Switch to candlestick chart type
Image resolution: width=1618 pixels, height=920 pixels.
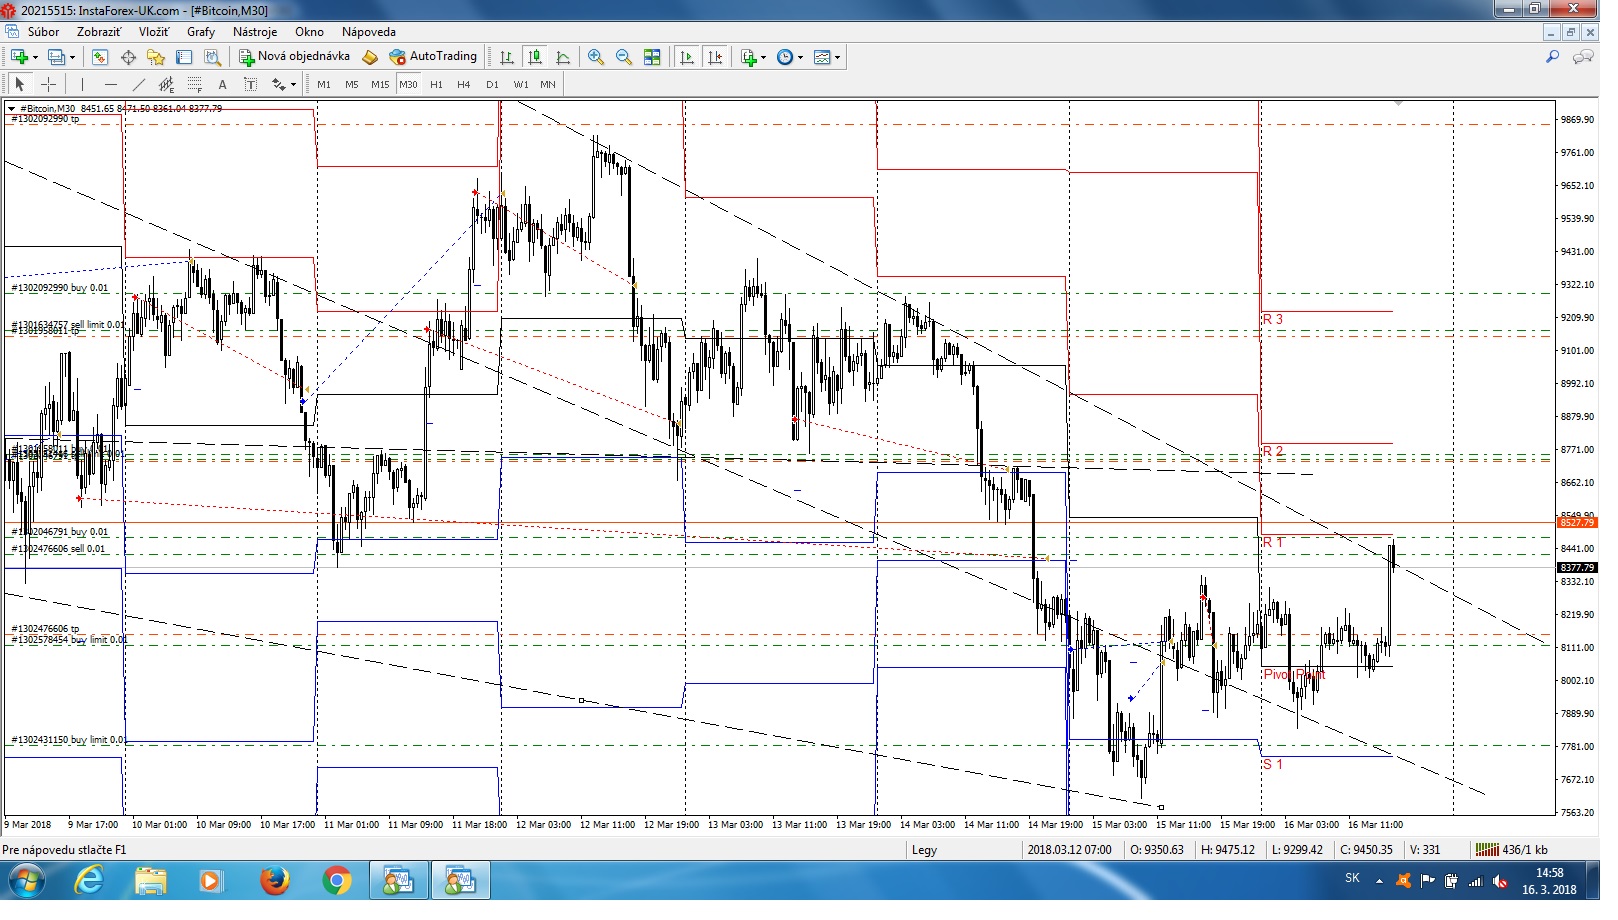tap(535, 57)
